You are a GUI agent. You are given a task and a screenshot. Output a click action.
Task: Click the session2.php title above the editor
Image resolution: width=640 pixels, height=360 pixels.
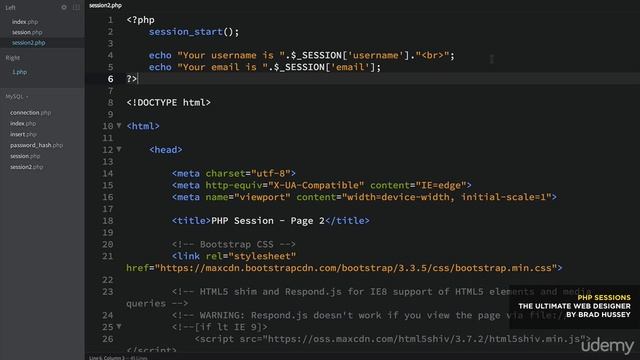[x=105, y=5]
